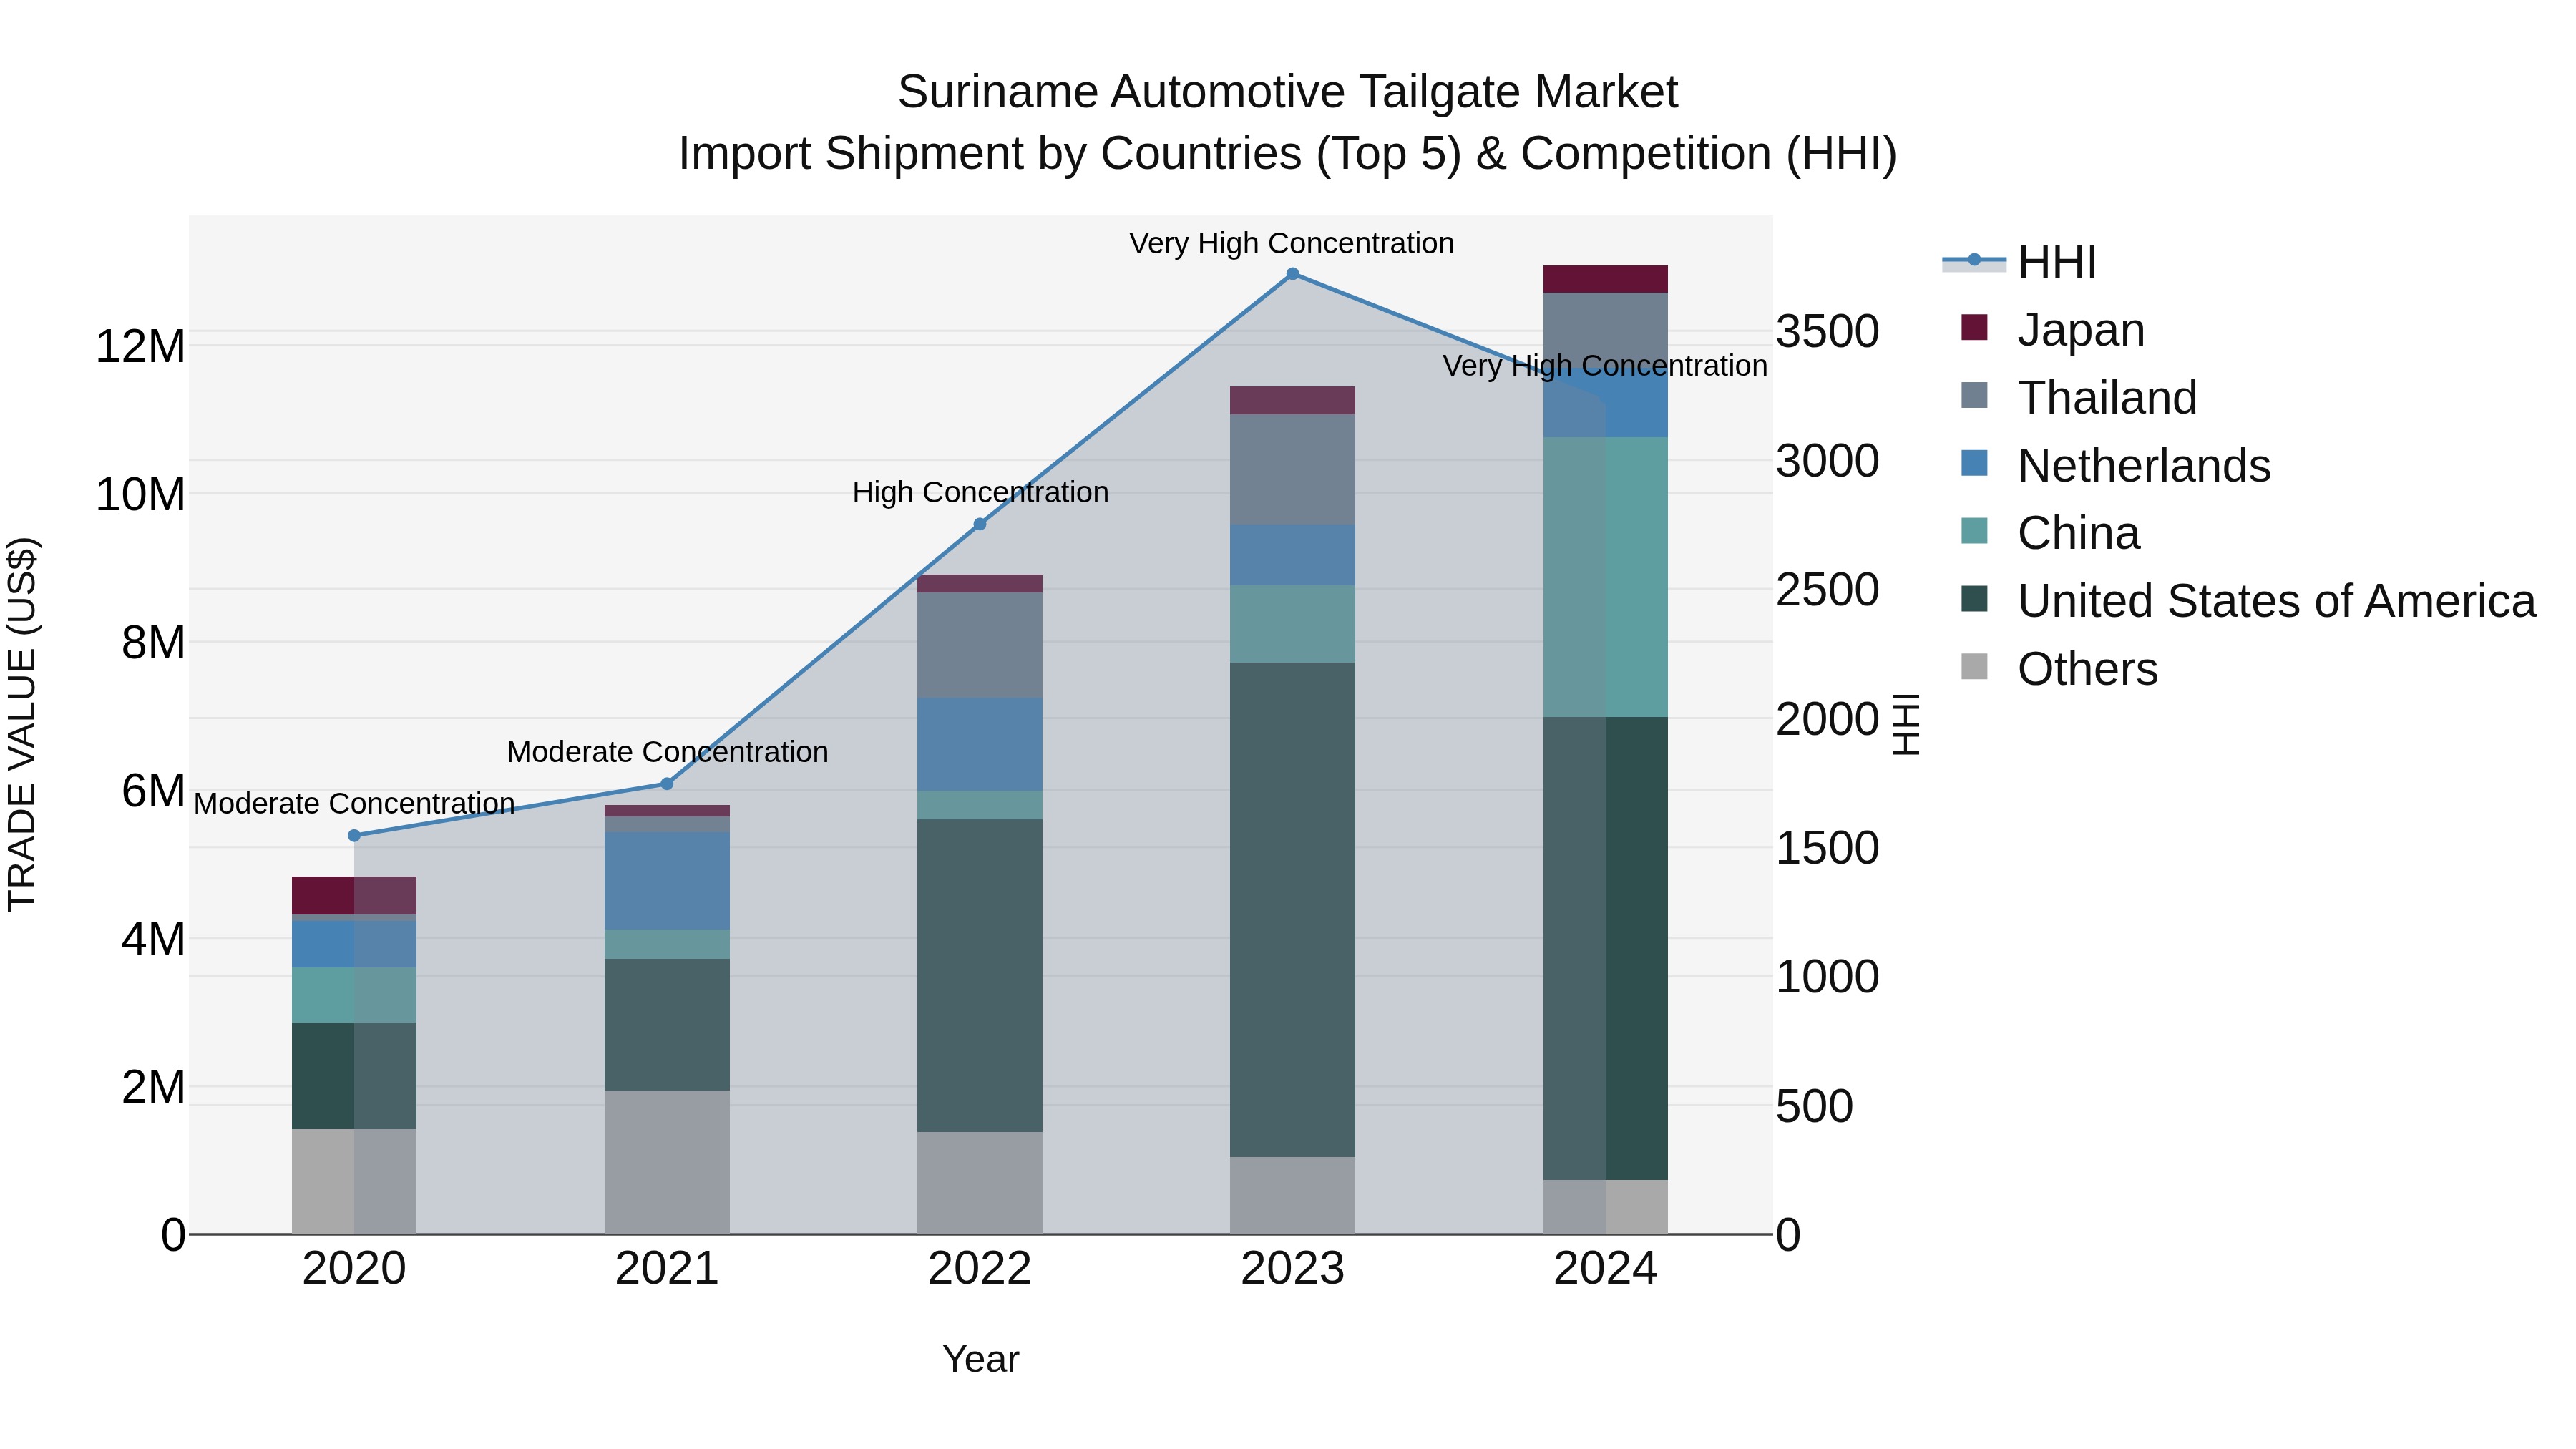2576x1449 pixels.
Task: Click the 2000 tick on HHI axis
Action: 1828,719
